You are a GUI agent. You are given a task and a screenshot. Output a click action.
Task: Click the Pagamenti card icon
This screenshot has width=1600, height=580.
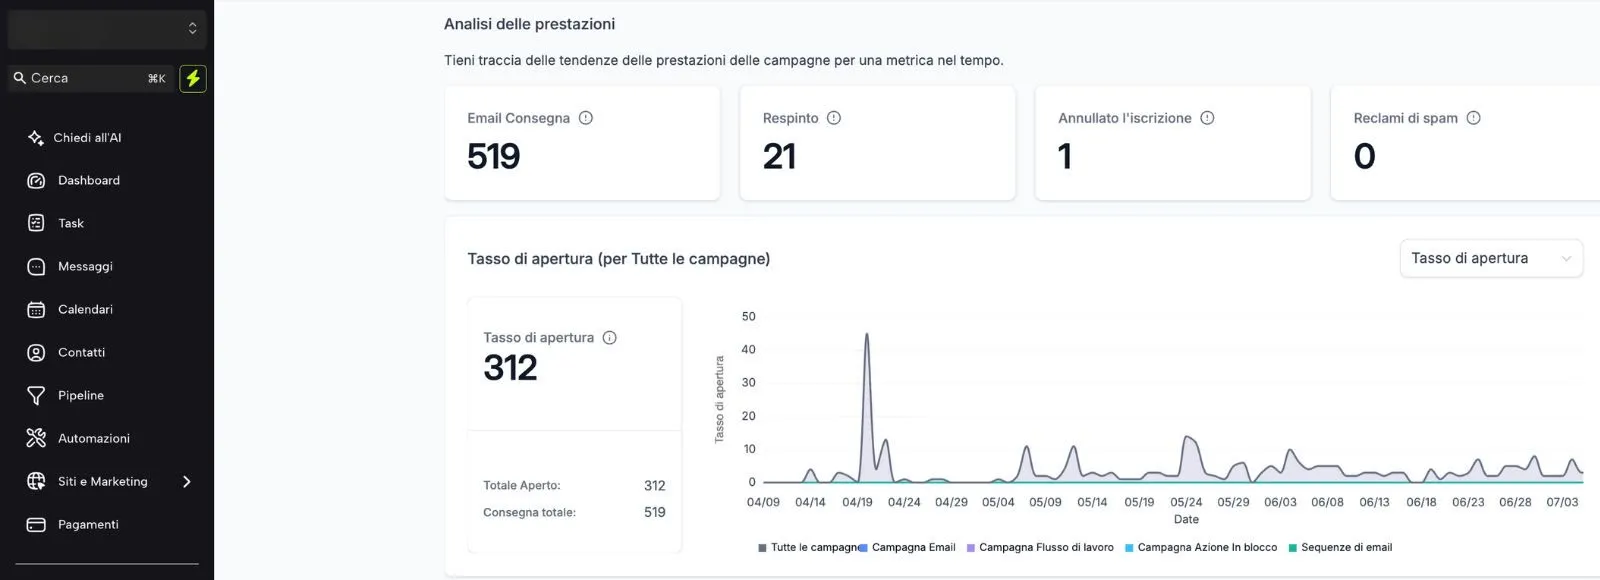coord(36,525)
